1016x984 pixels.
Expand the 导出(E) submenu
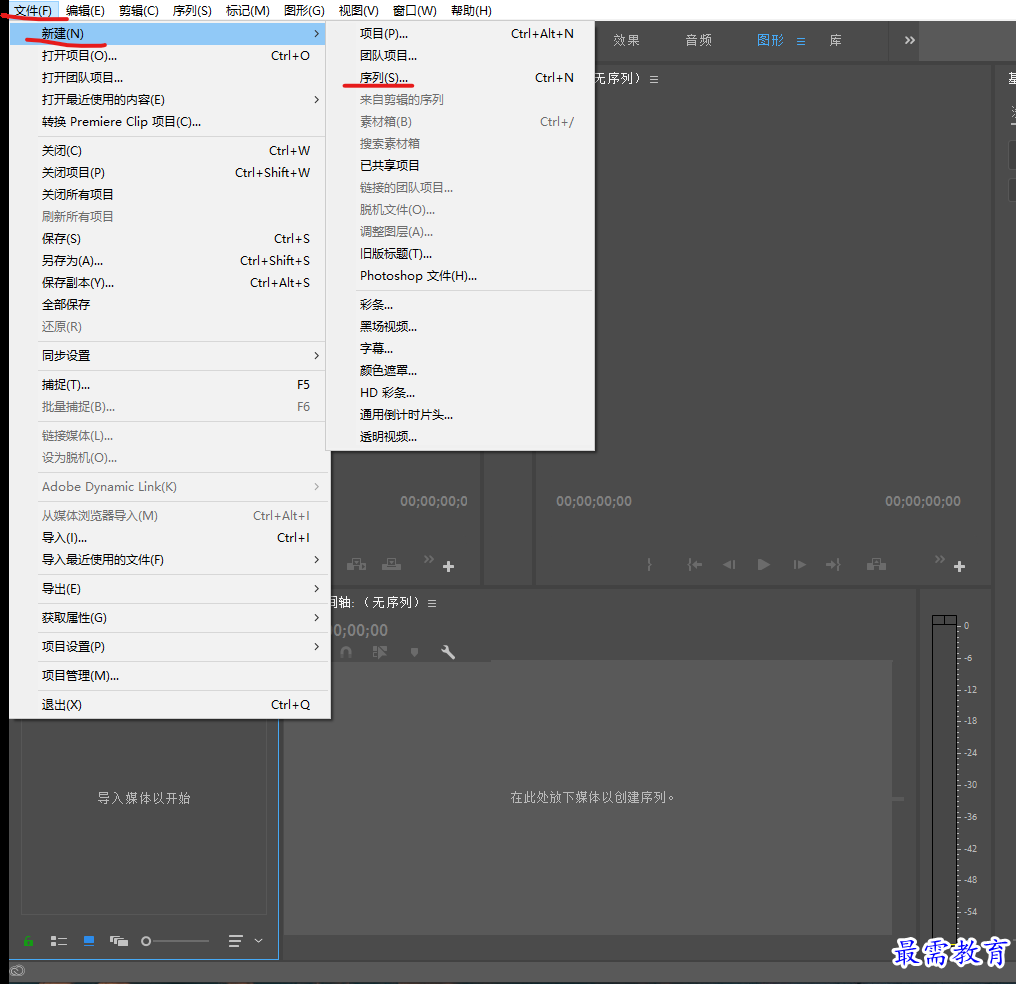coord(168,589)
